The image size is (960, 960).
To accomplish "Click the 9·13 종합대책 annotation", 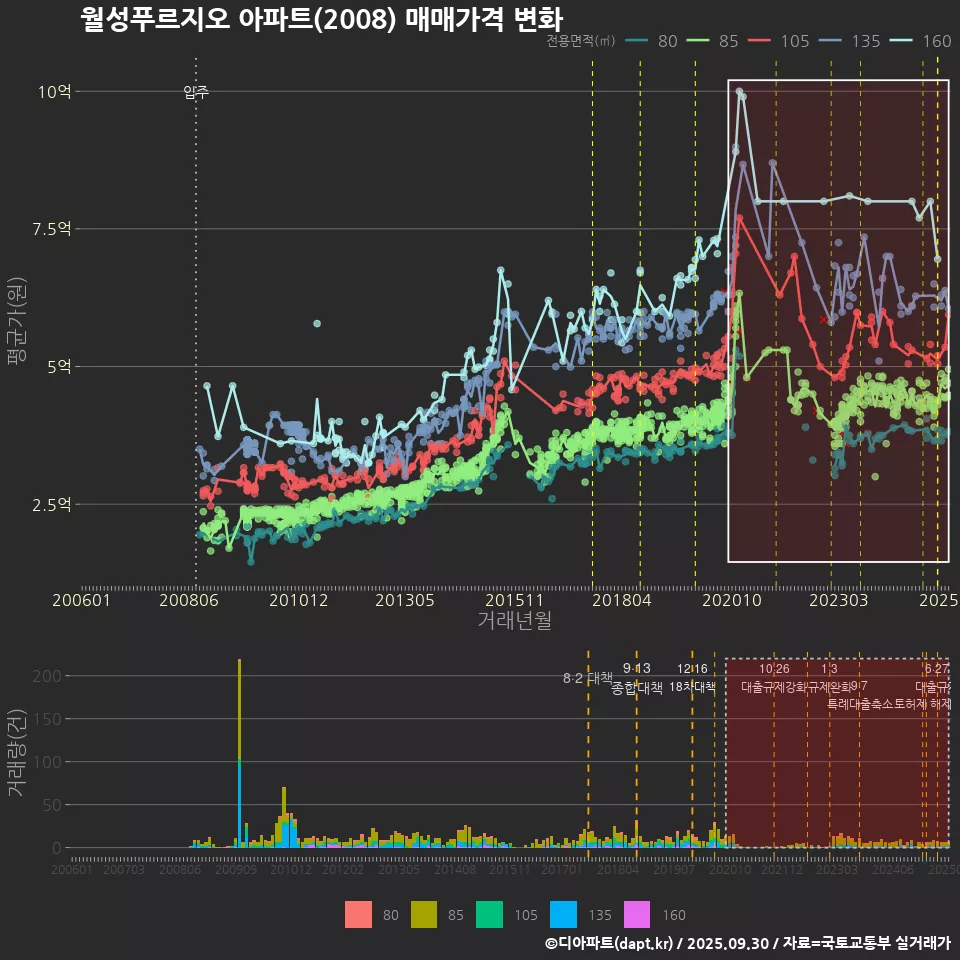I will click(x=637, y=678).
